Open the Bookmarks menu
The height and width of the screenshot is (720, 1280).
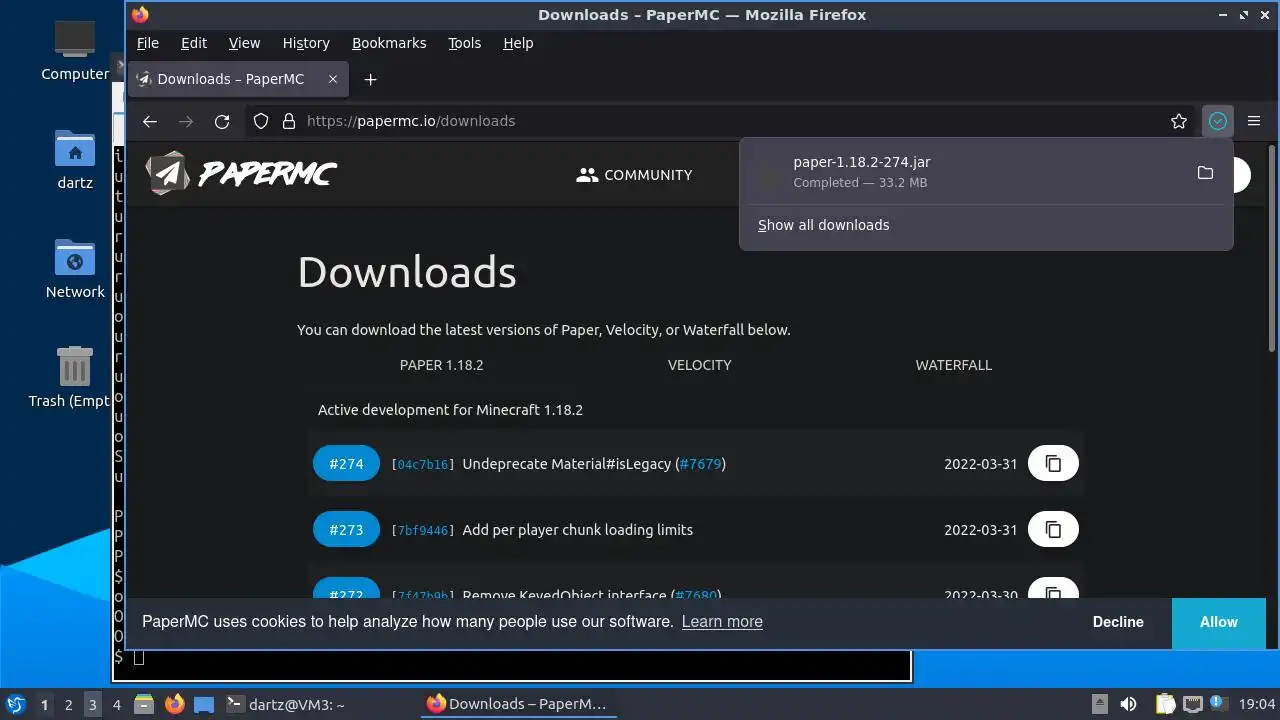coord(389,43)
